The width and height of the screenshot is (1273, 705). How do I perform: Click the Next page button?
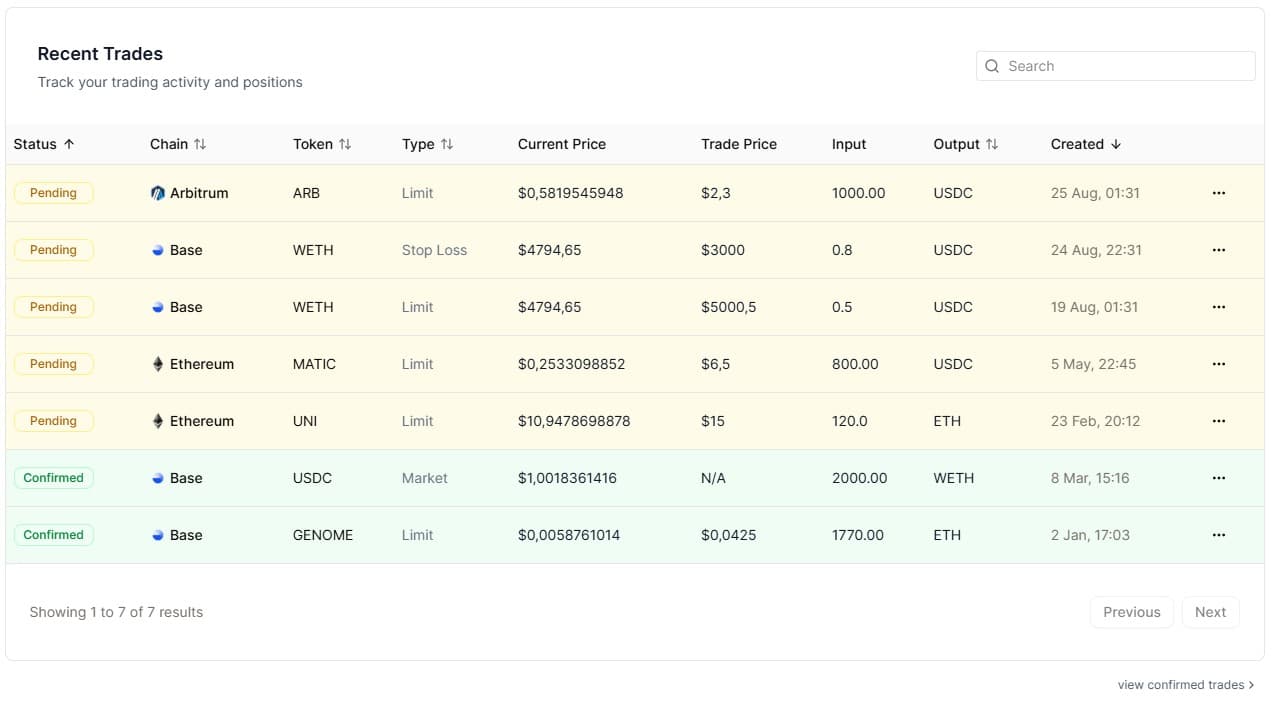click(1210, 612)
